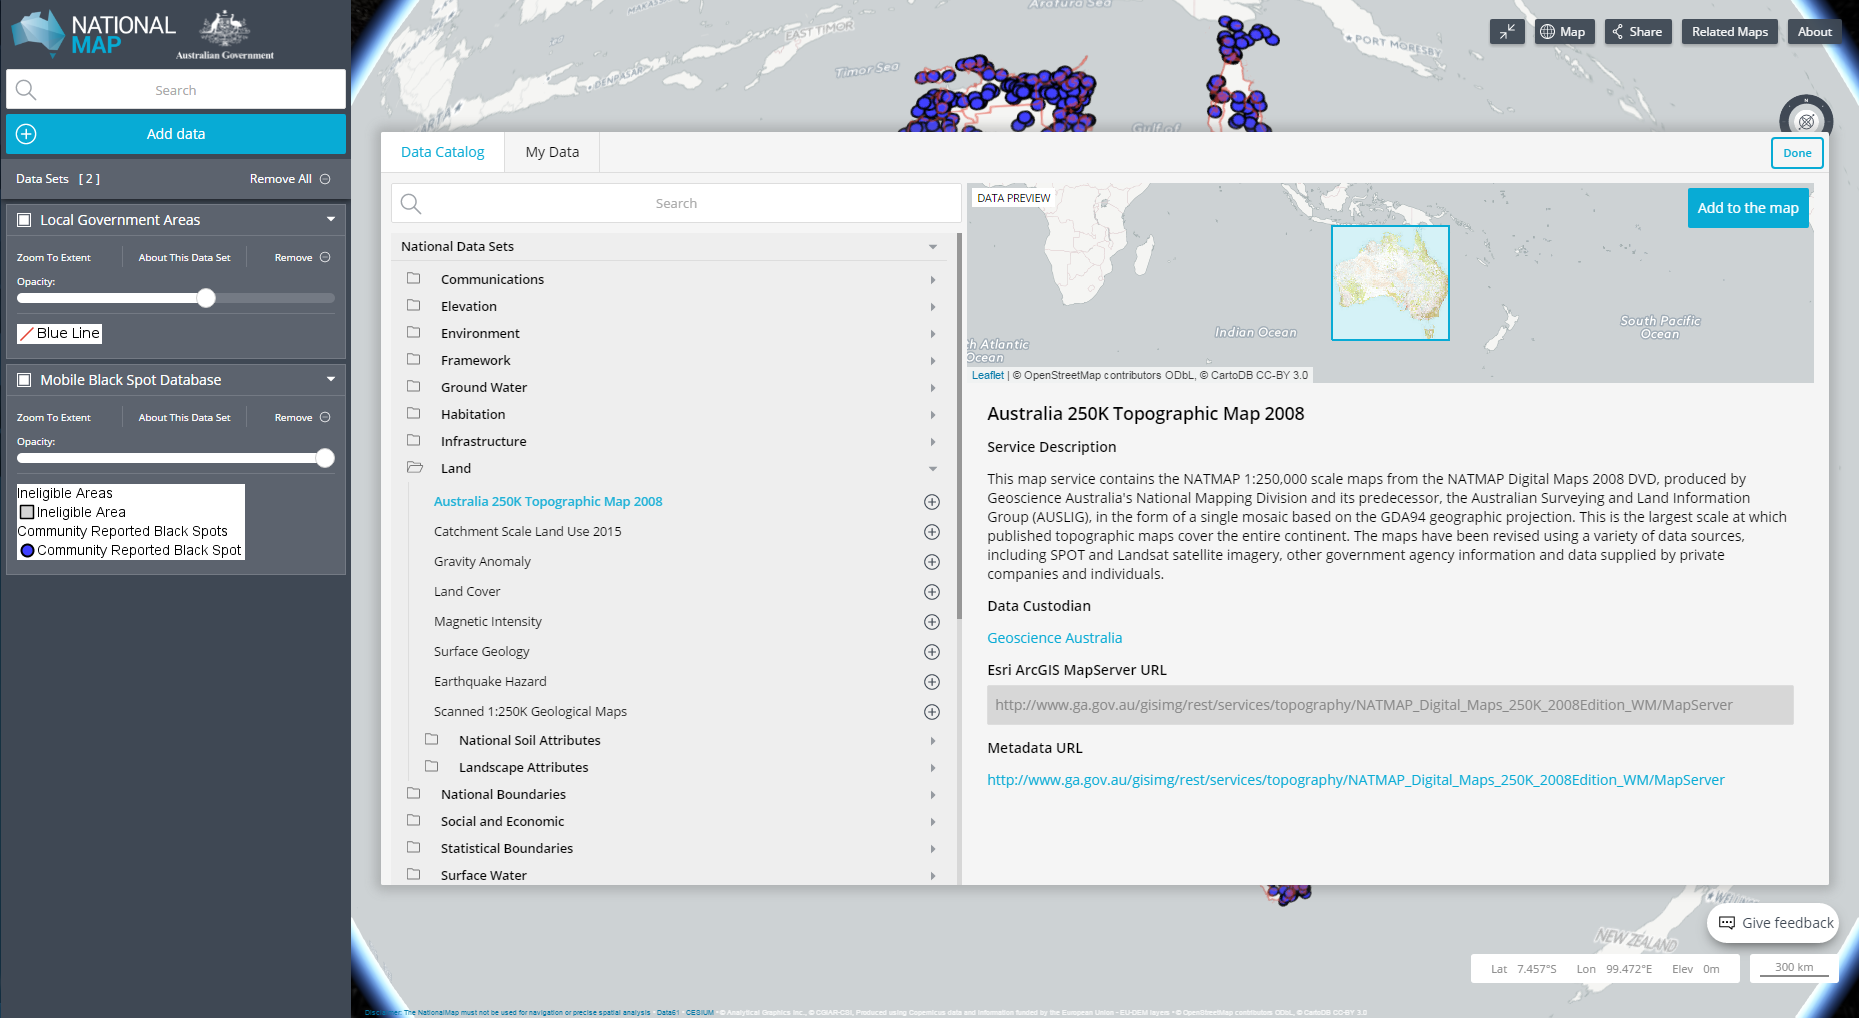Open the Related Maps menu

[1729, 32]
